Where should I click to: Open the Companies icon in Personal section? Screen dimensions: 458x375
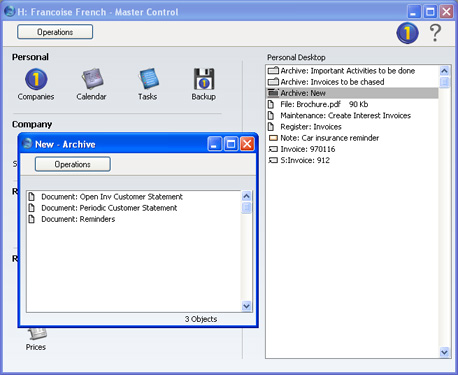tap(36, 79)
